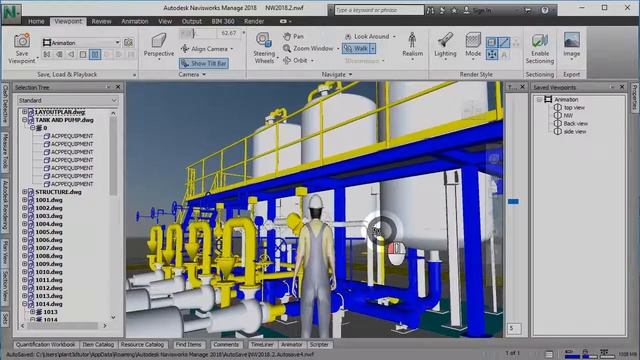Viewport: 640px width, 360px height.
Task: Open the Output ribbon tab
Action: coord(191,21)
